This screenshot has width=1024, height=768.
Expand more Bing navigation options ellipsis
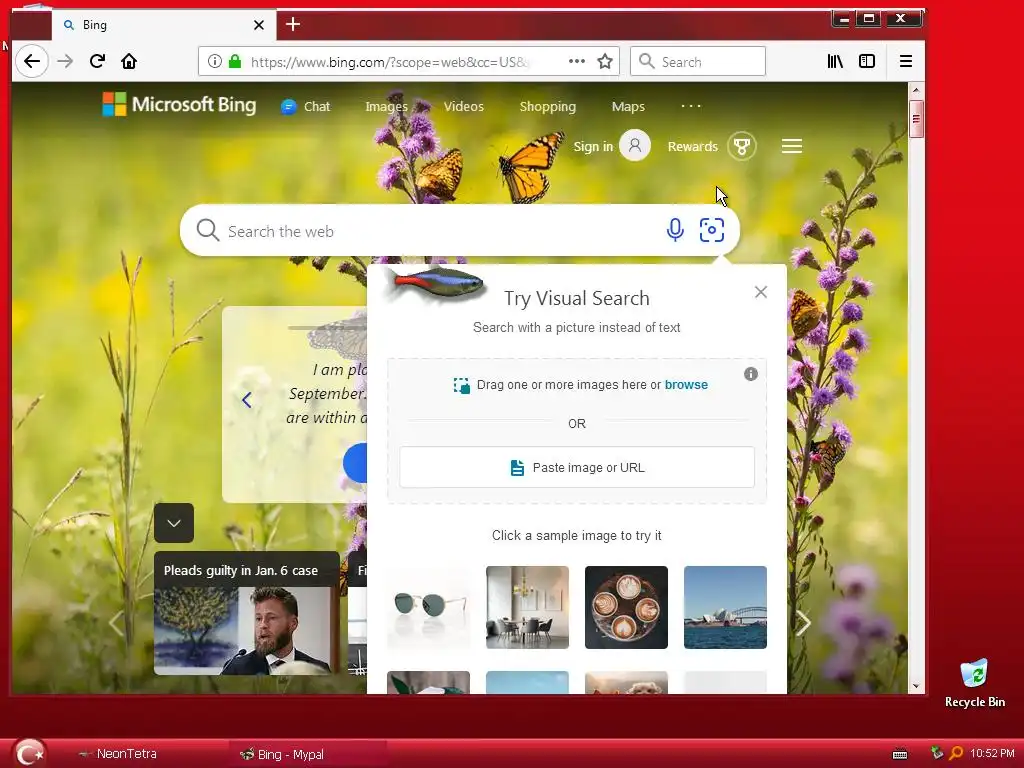click(x=691, y=106)
